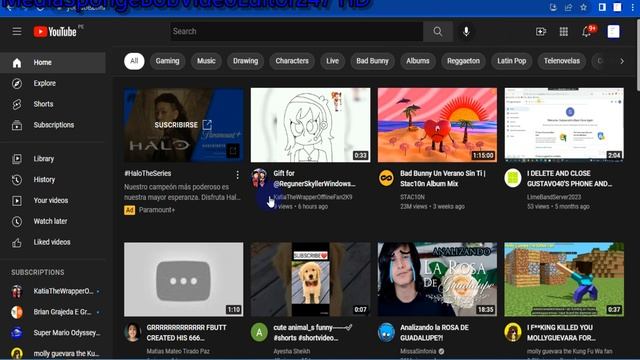Open Minecraft I F**KING KILLED YOU thumbnail
640x360 pixels.
coord(564,279)
